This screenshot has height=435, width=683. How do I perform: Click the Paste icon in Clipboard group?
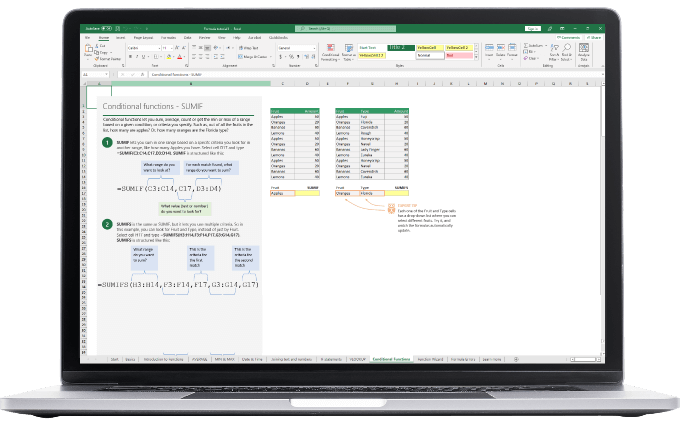pyautogui.click(x=88, y=48)
